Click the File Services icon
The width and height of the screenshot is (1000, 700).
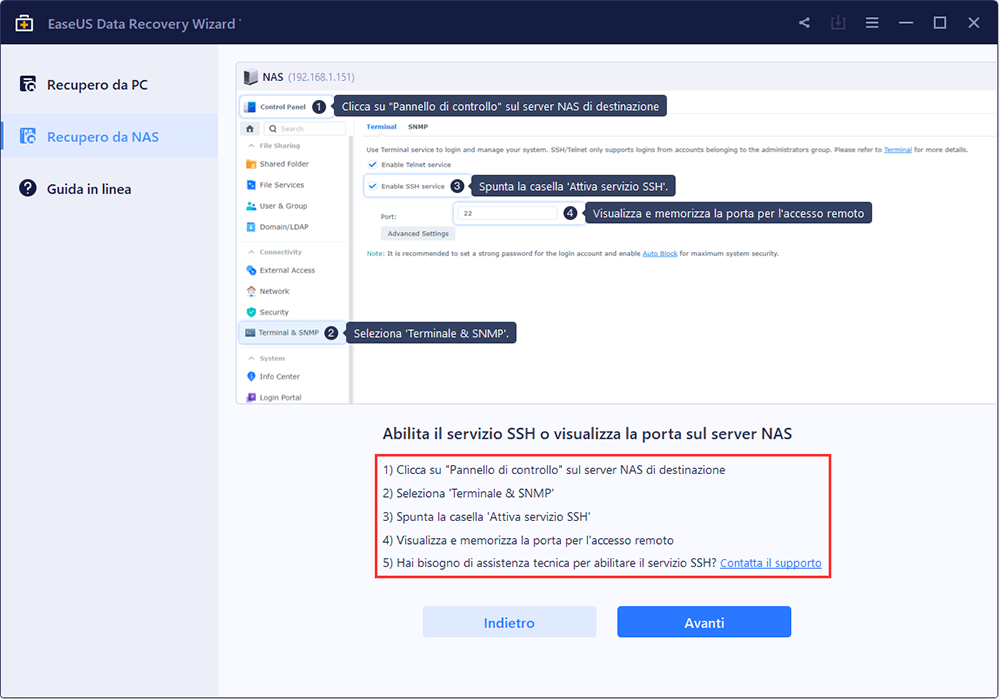251,185
